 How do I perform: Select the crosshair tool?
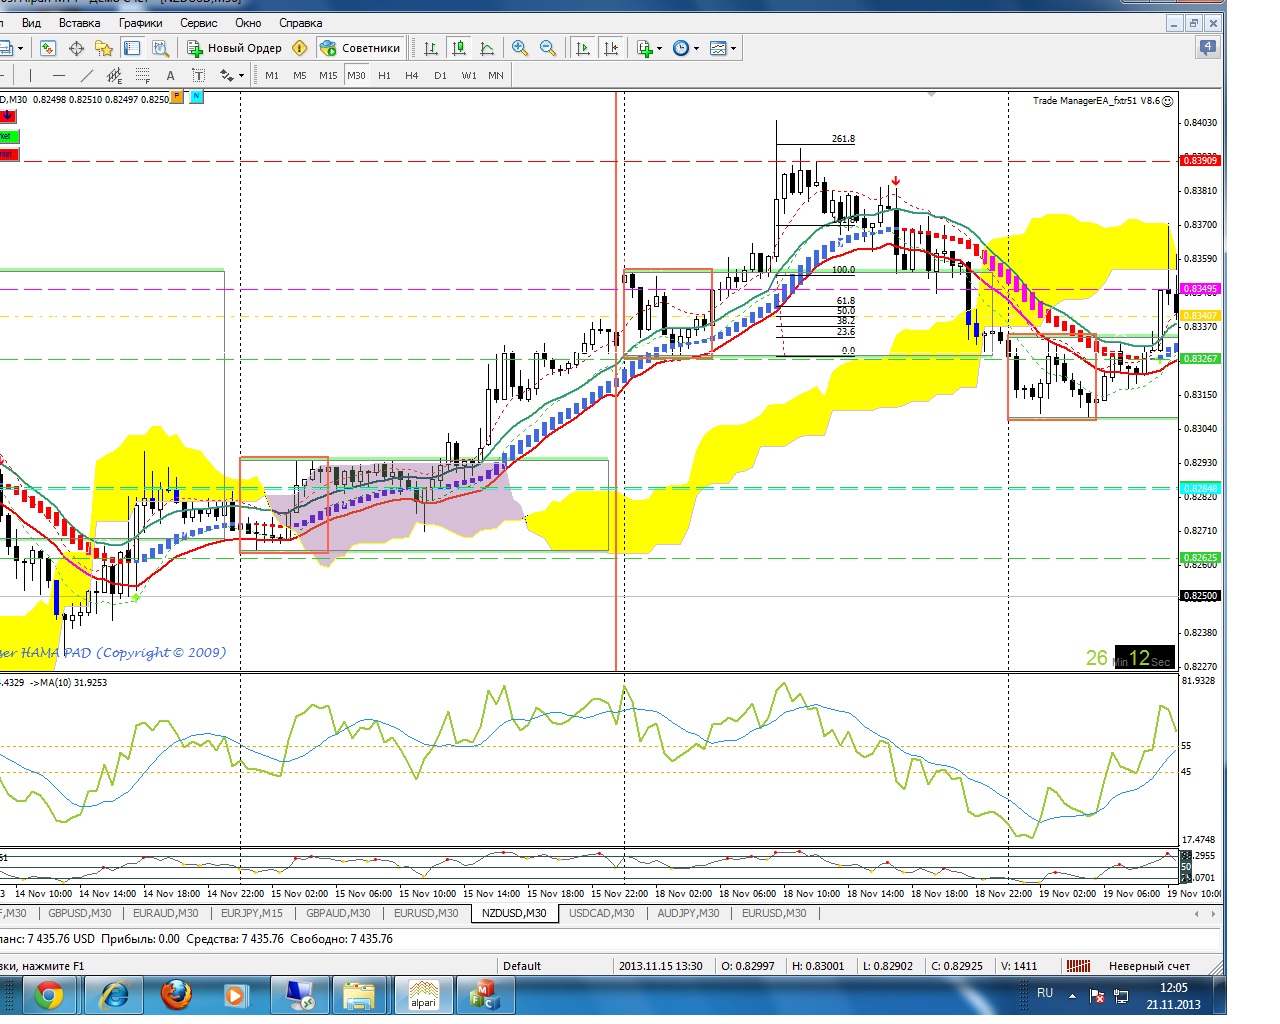(76, 48)
